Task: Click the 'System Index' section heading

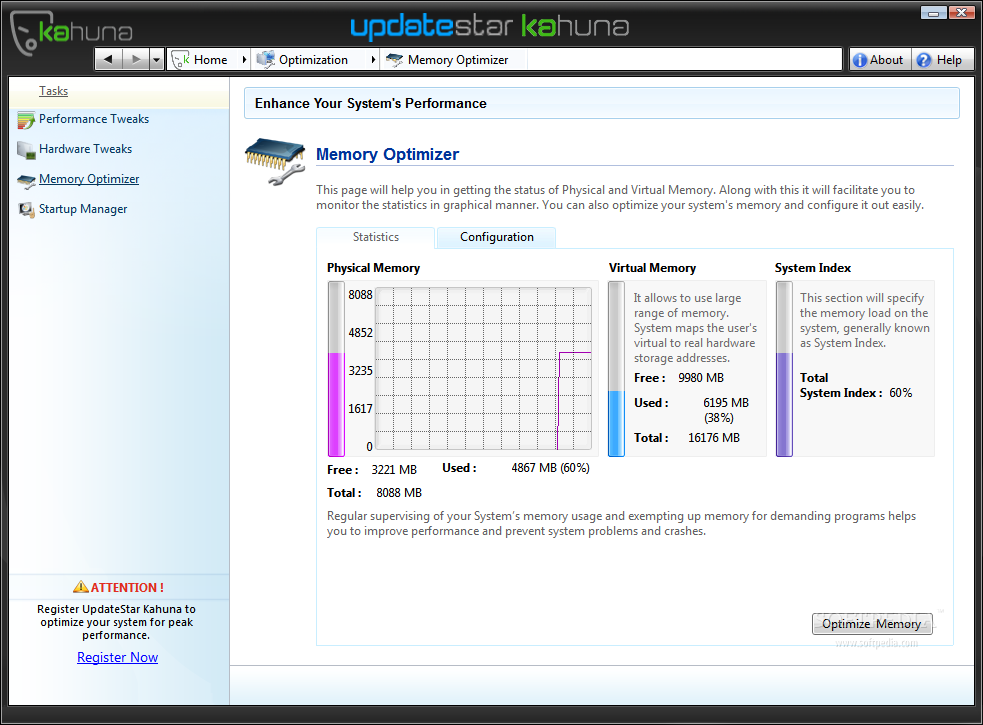Action: tap(812, 268)
